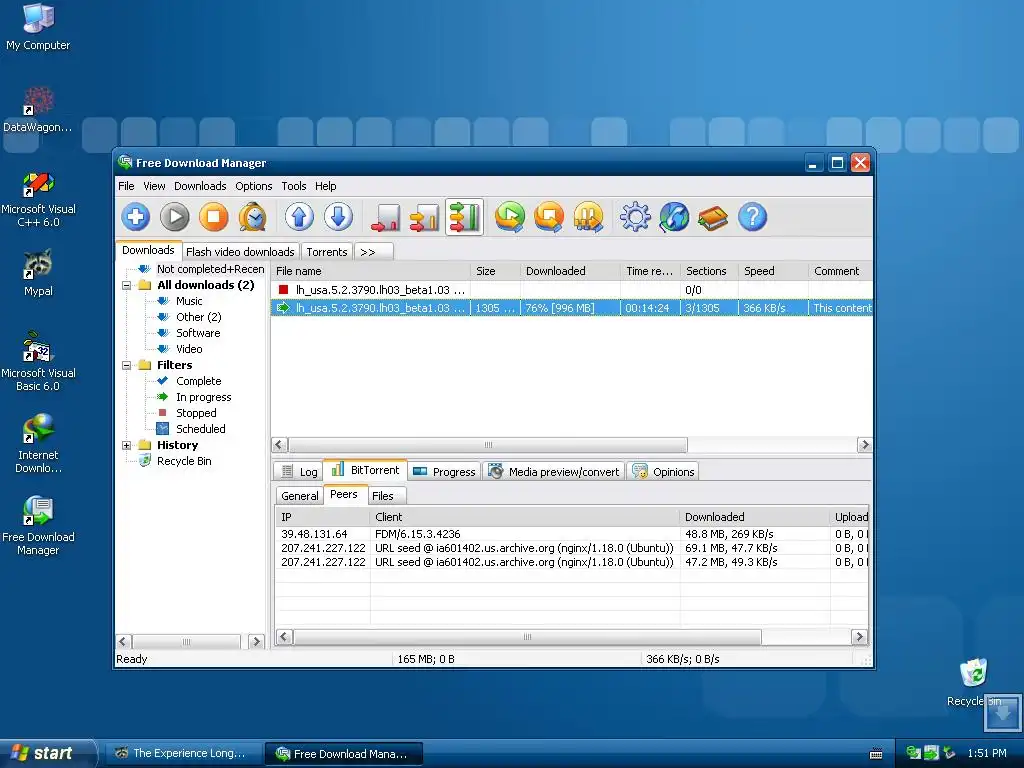Select the stopped download with red square icon
This screenshot has width=1024, height=768.
(x=571, y=290)
